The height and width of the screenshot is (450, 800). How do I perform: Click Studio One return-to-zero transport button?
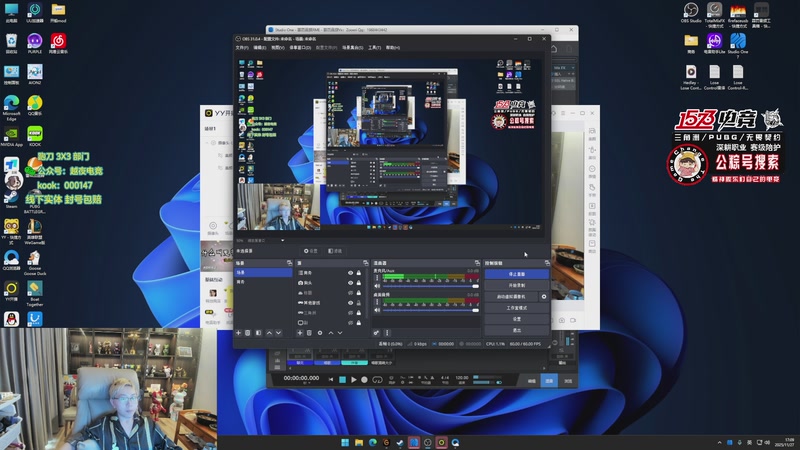(x=331, y=380)
